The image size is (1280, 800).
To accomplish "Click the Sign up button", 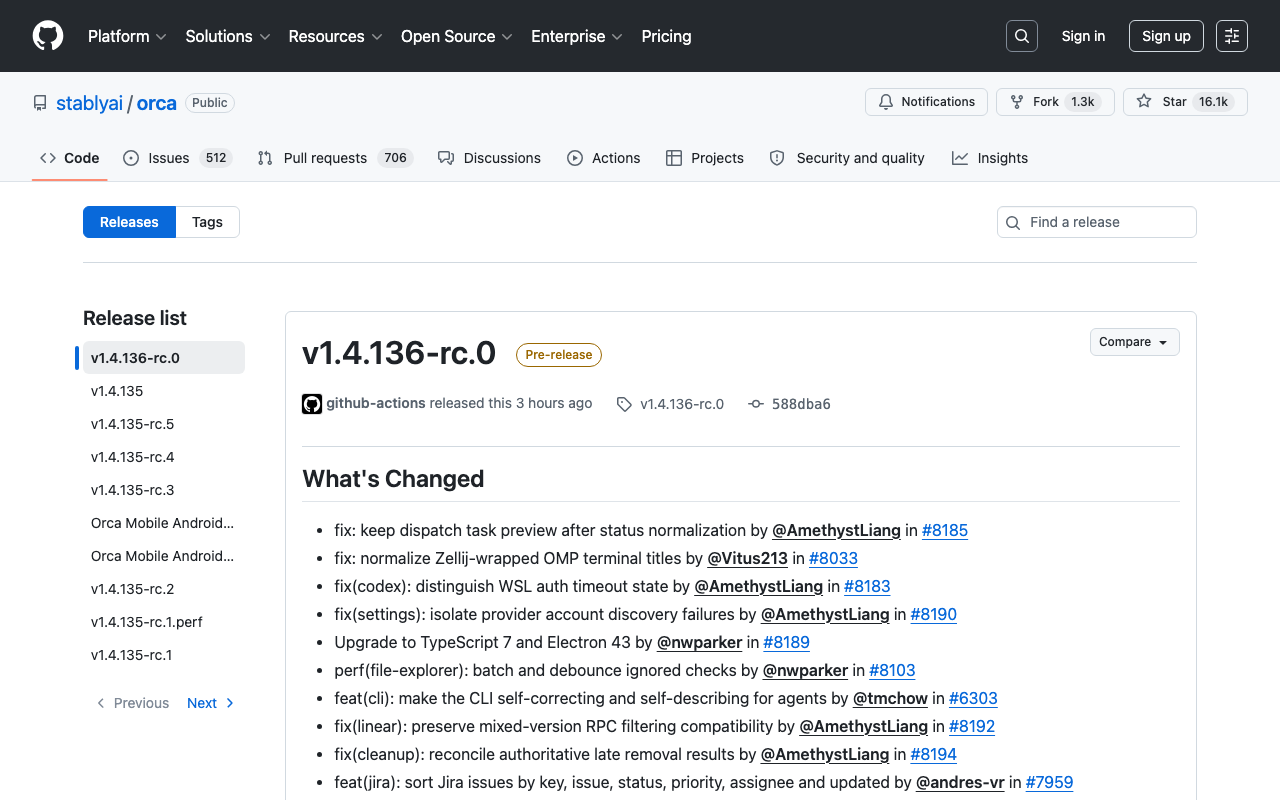I will tap(1166, 36).
